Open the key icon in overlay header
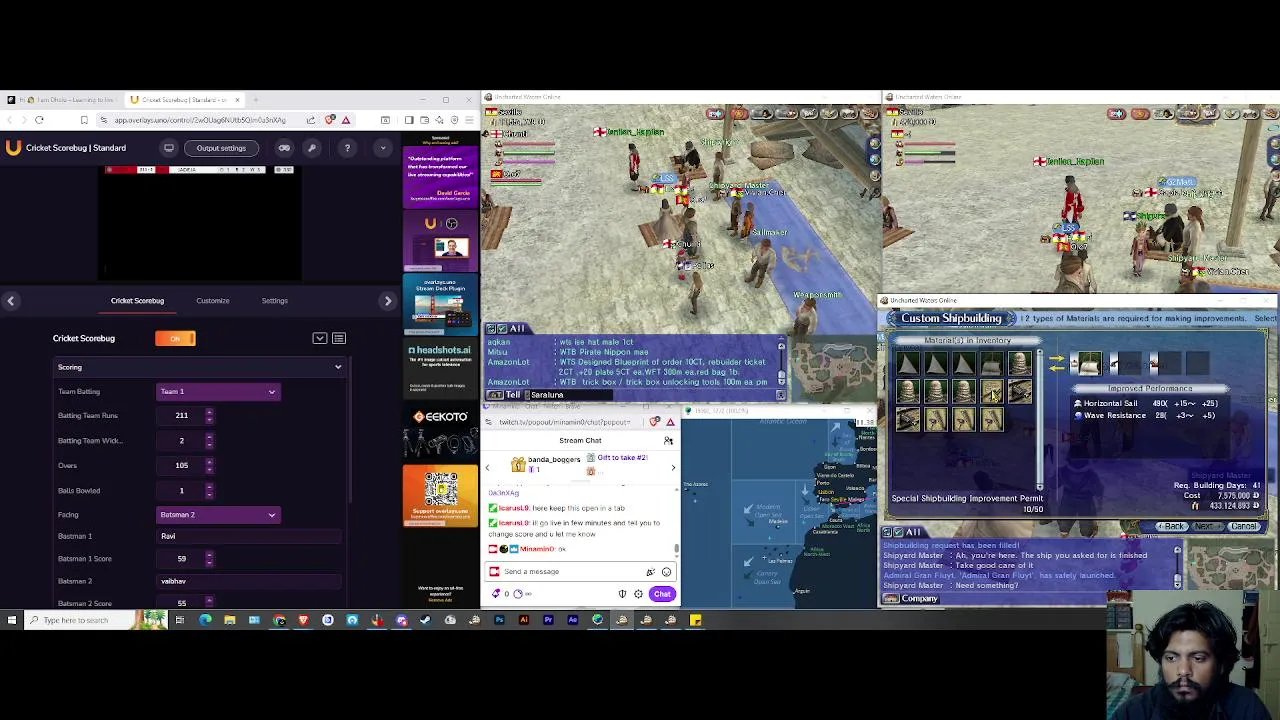The width and height of the screenshot is (1280, 720). pyautogui.click(x=312, y=148)
